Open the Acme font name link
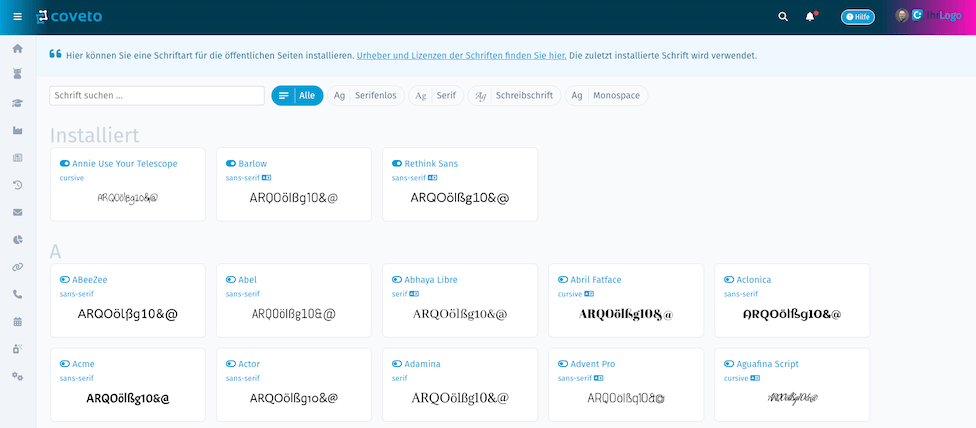 pyautogui.click(x=83, y=364)
